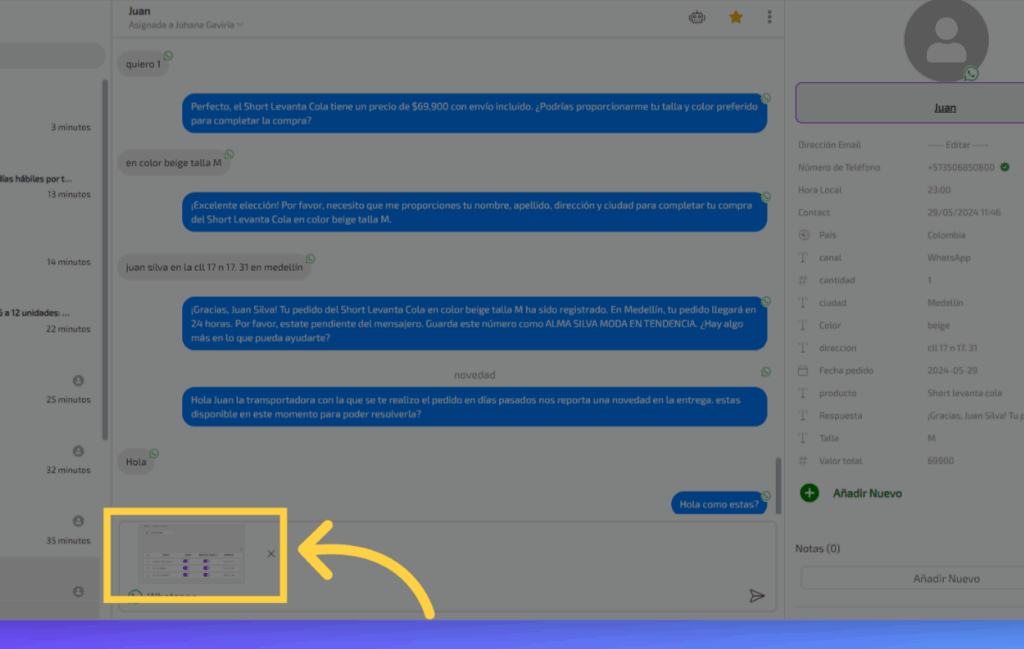The image size is (1024, 649).
Task: Toggle the yellow star favorite icon
Action: coord(736,17)
